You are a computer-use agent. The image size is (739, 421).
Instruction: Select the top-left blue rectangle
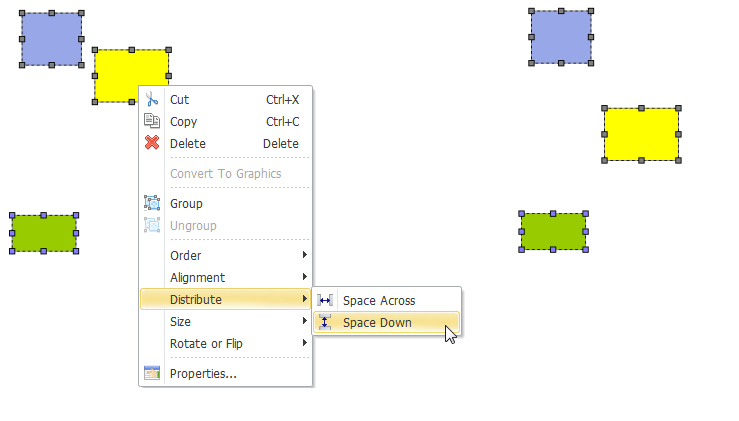(52, 39)
